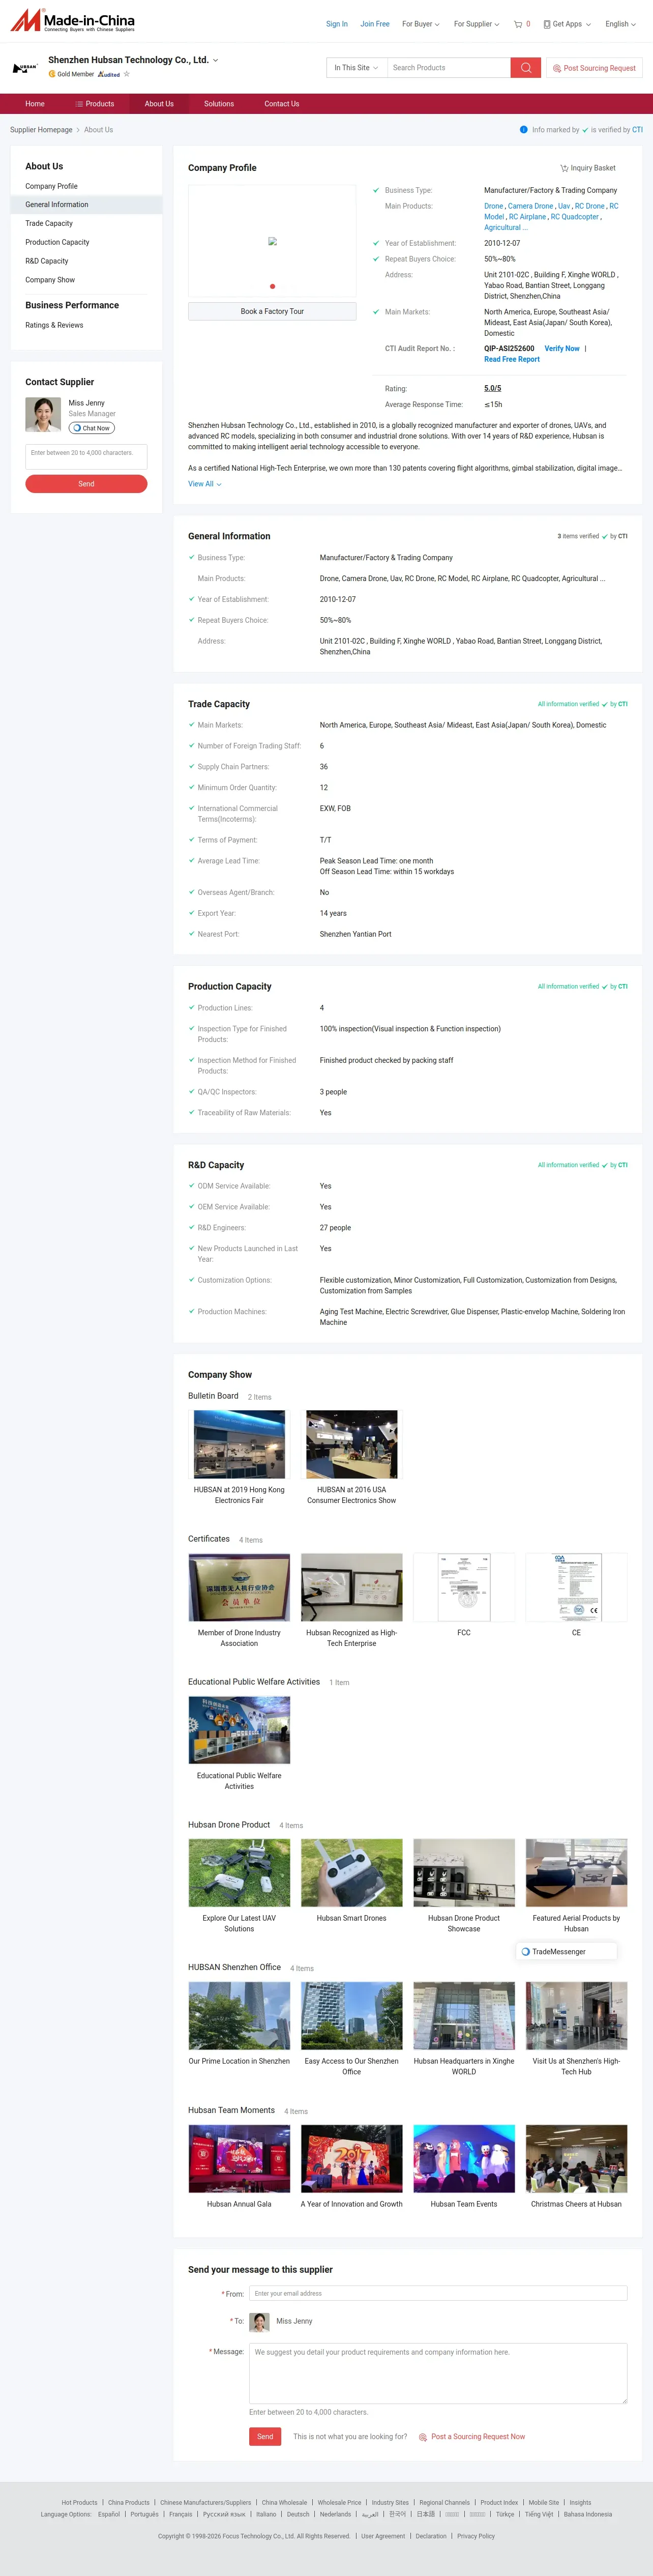Open Christmas Cheers at Hubsan photo

click(577, 2159)
